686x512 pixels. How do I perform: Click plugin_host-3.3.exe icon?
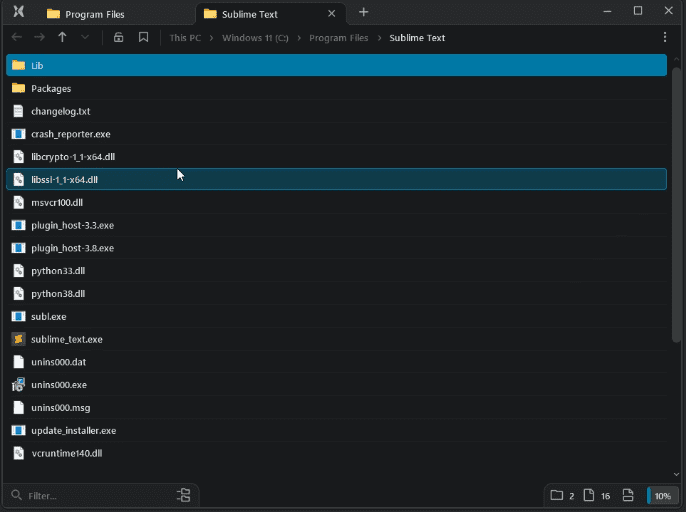[18, 225]
